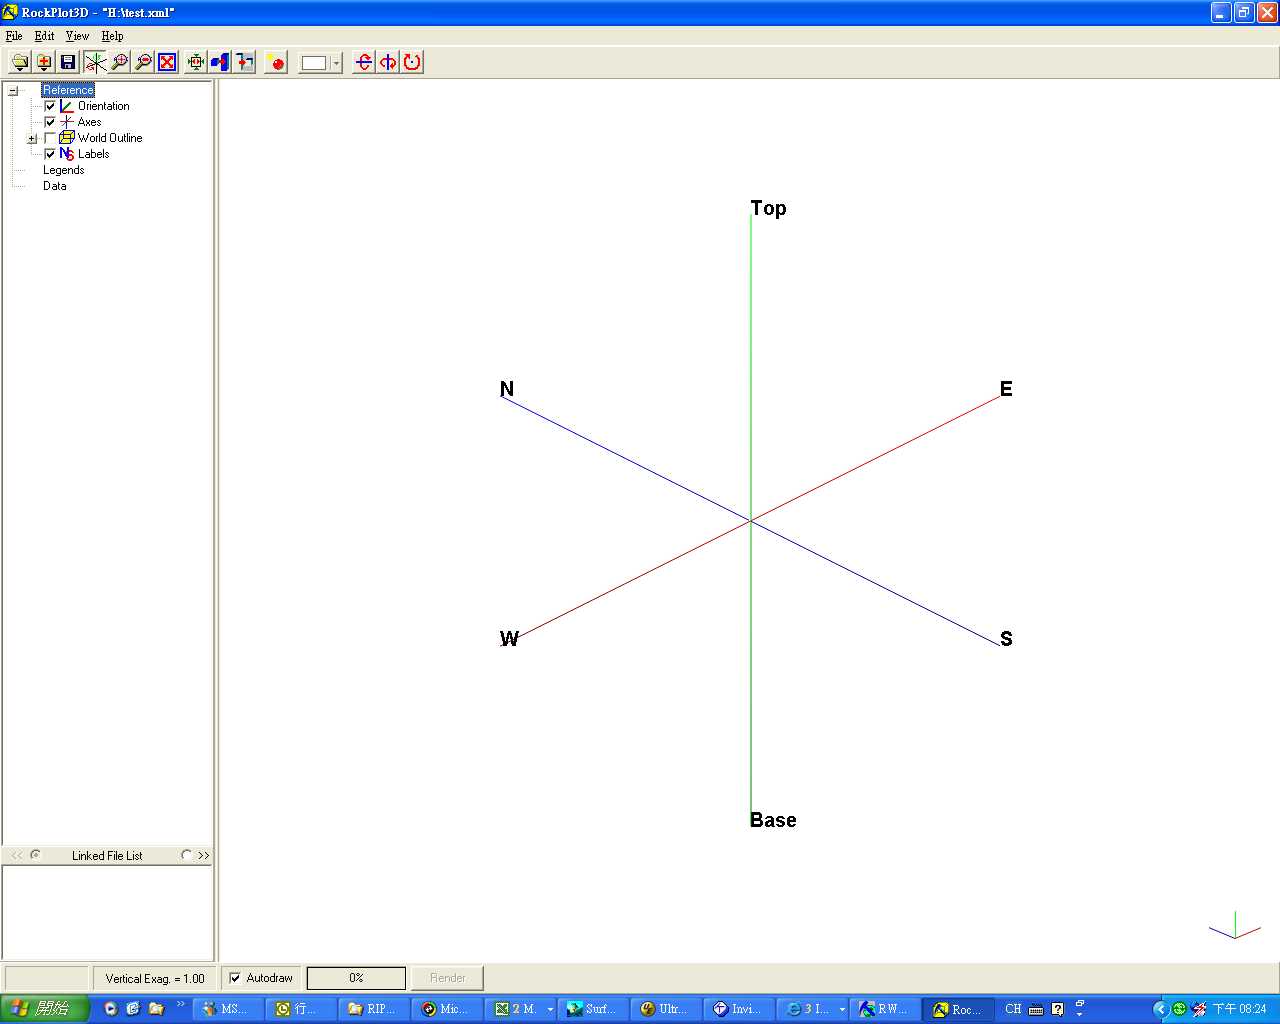1280x1024 pixels.
Task: Click the Append file plus-sign toolbar icon
Action: pos(44,62)
